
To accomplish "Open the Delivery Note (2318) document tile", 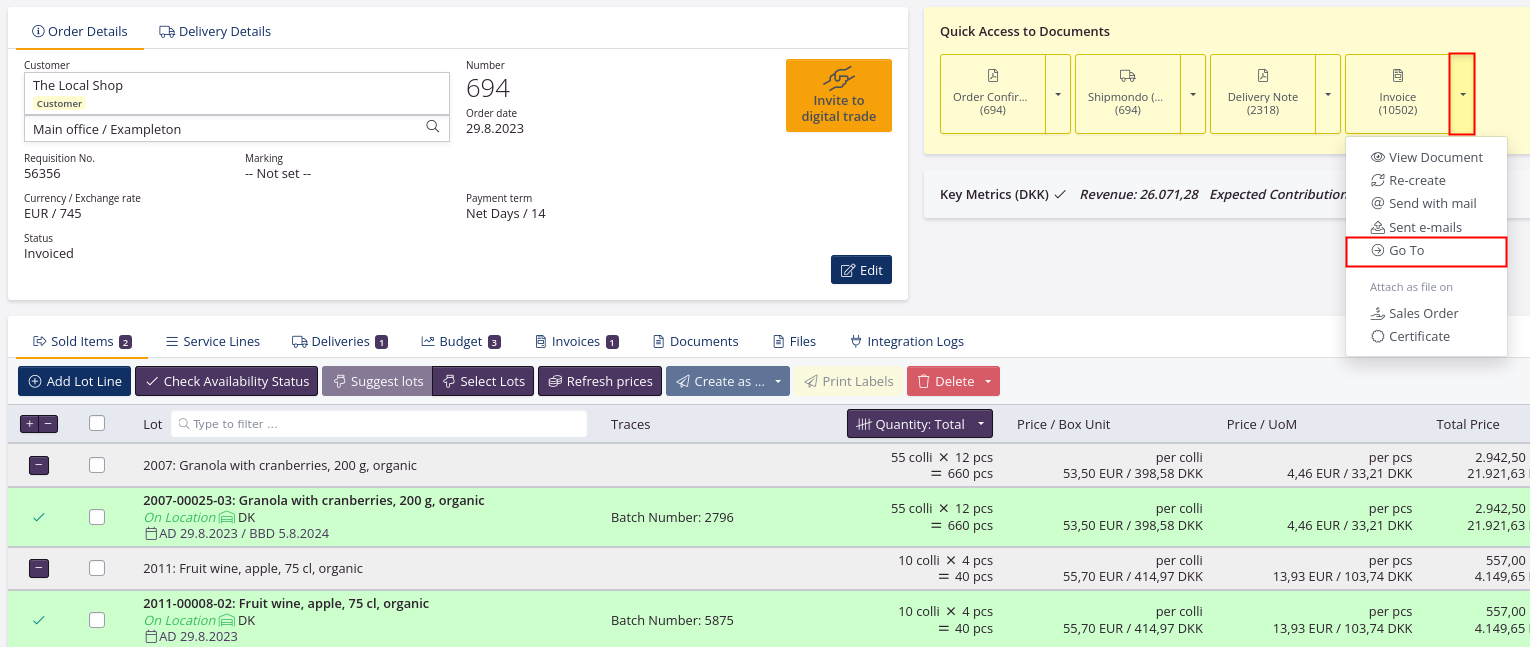I will click(1262, 94).
